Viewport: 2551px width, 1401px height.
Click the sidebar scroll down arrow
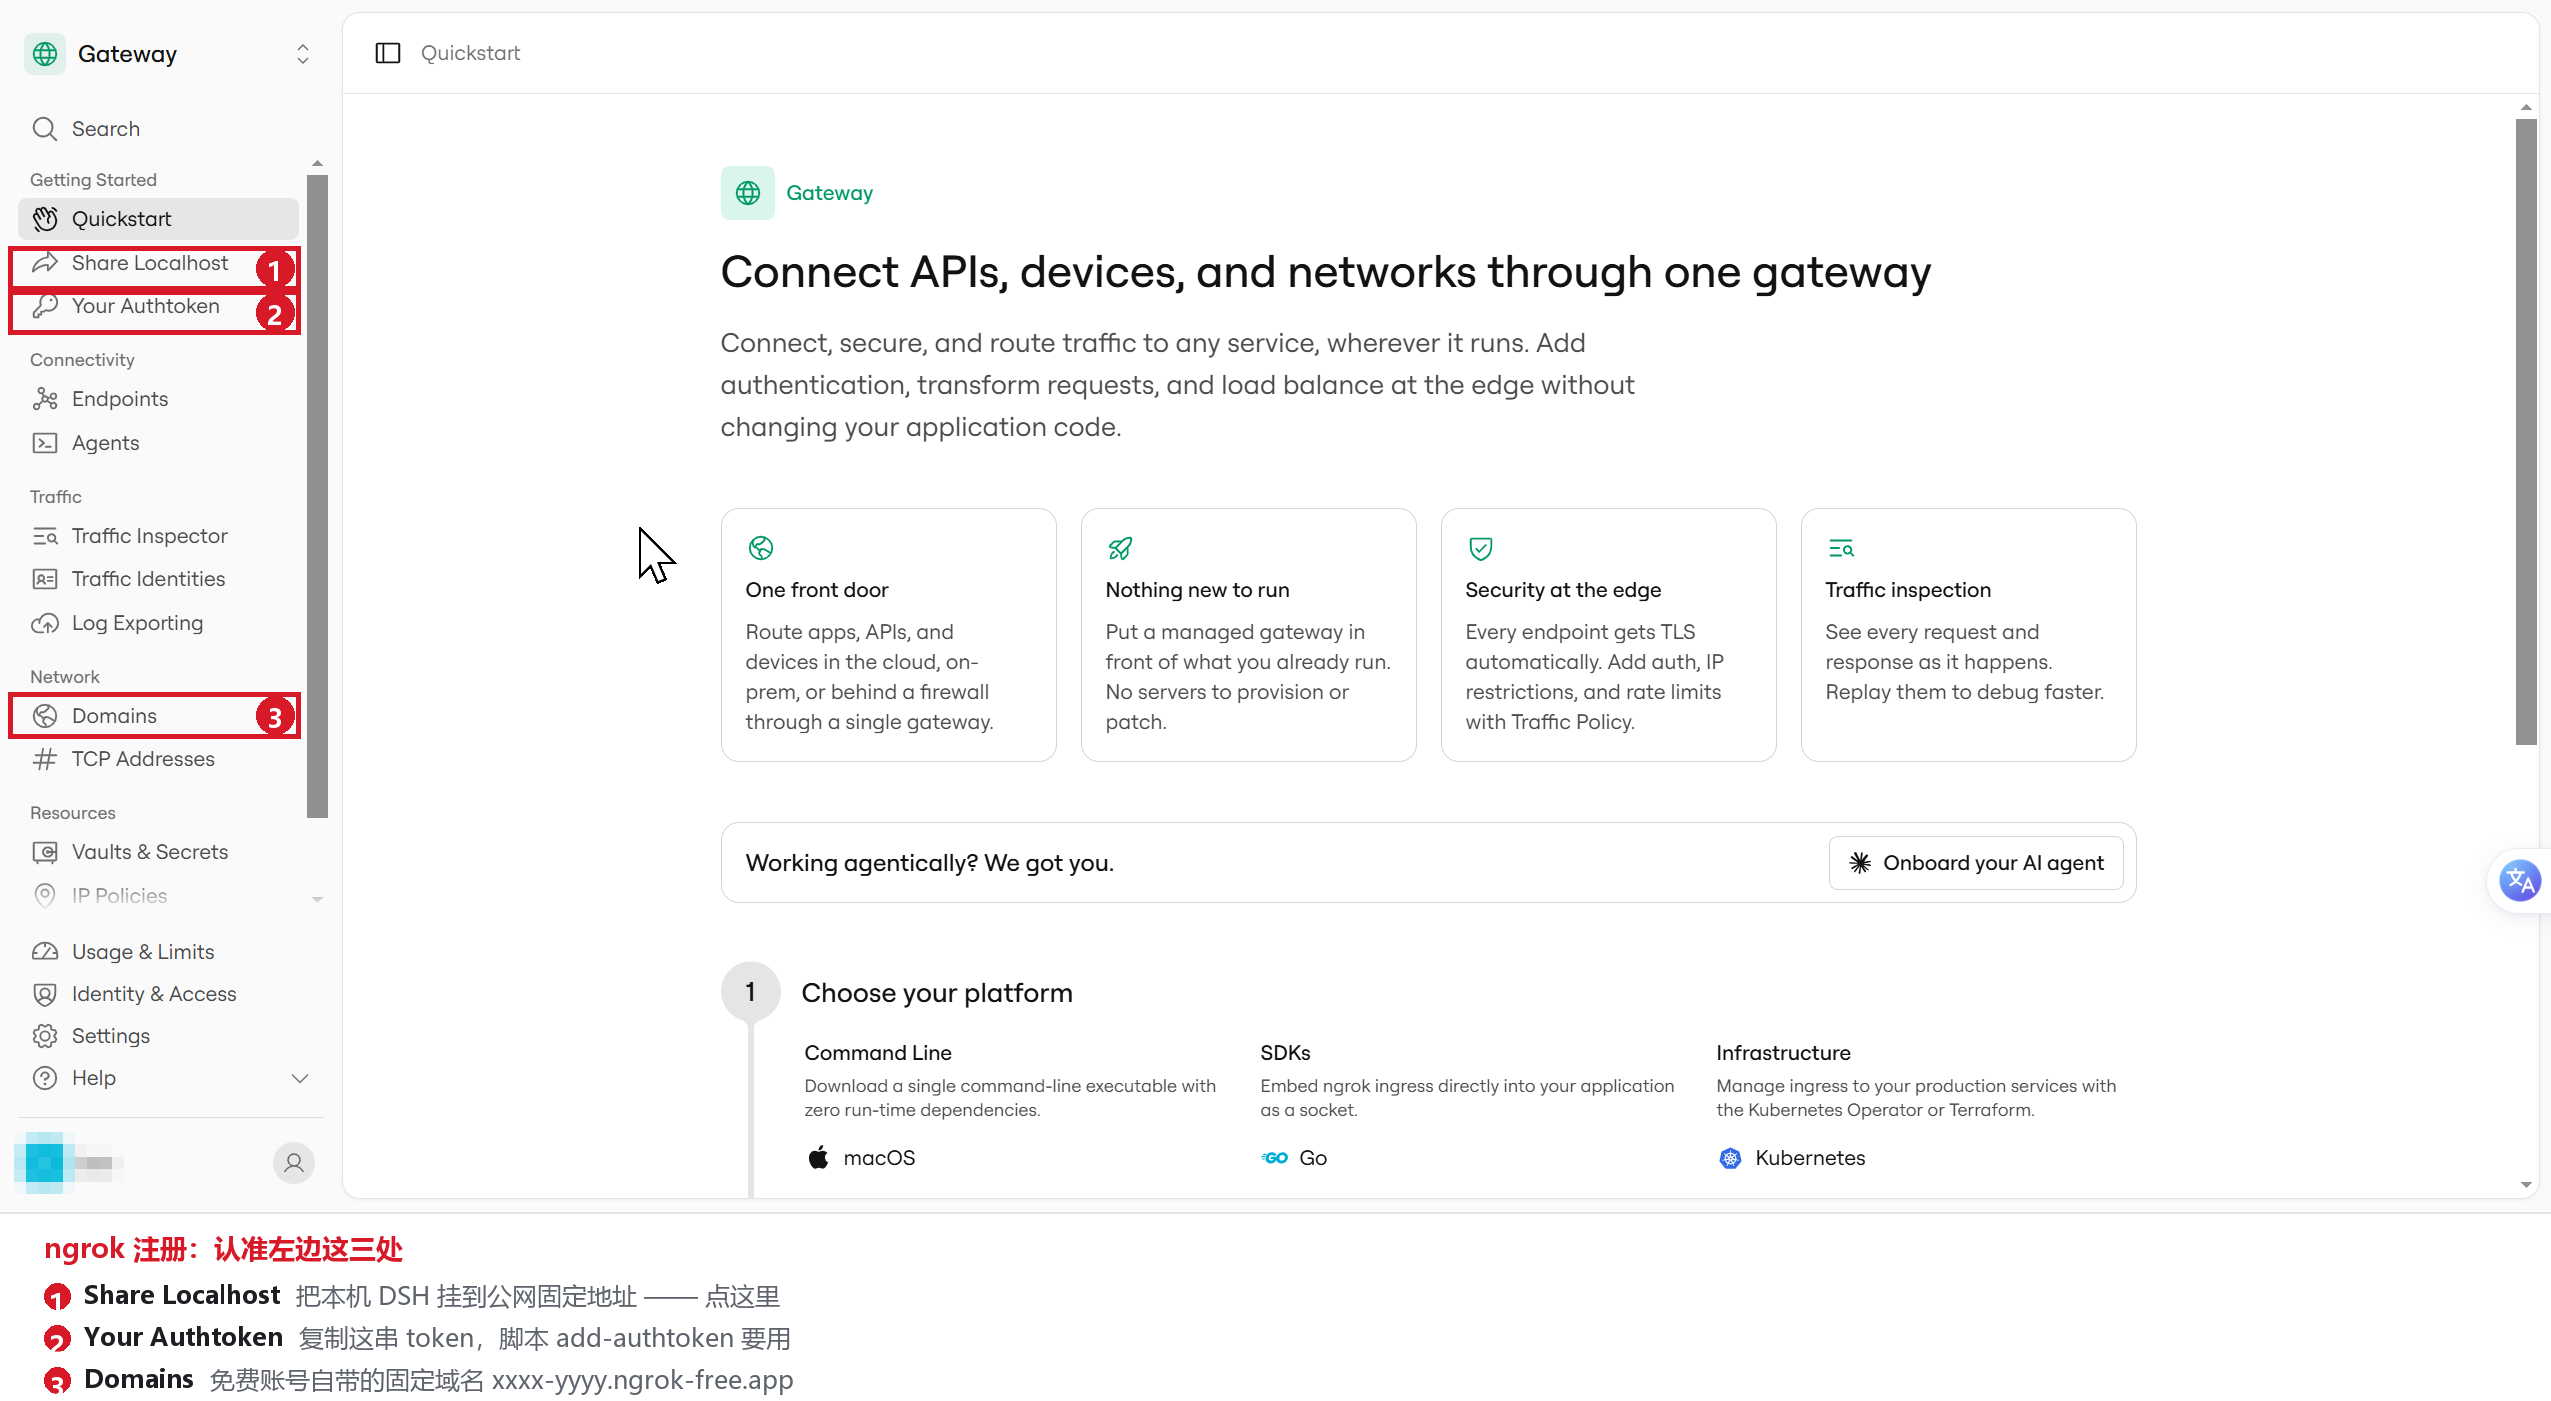(x=317, y=899)
